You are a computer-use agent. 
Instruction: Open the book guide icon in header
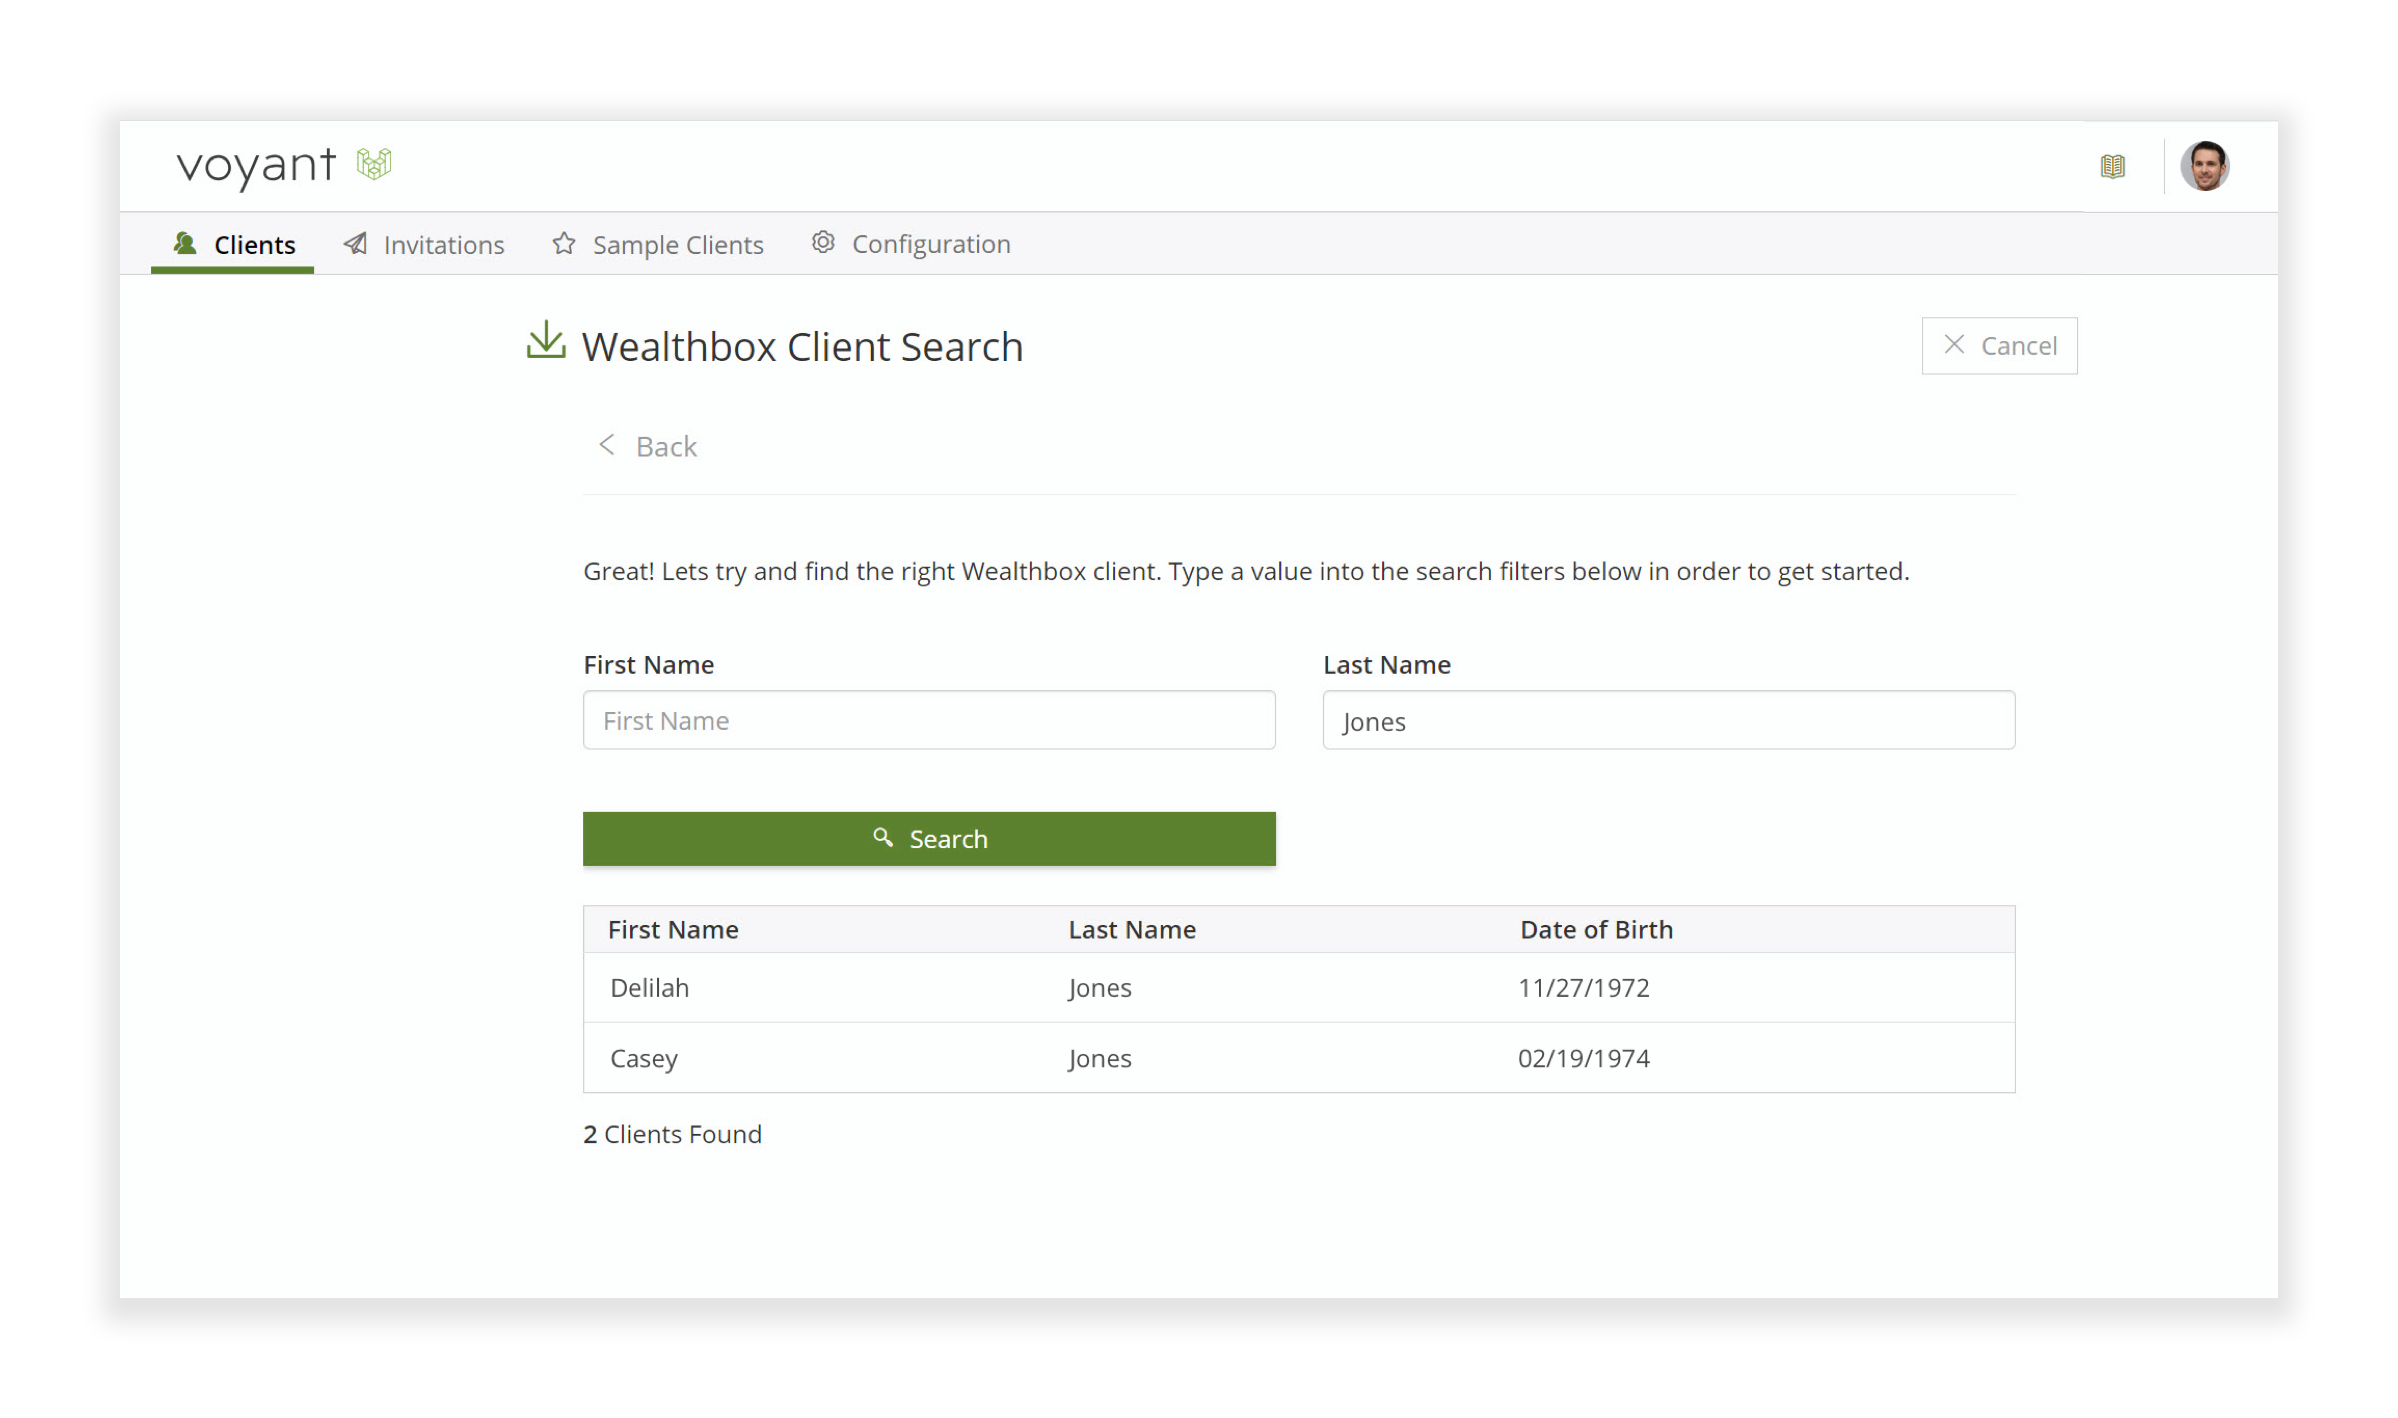[x=2112, y=166]
